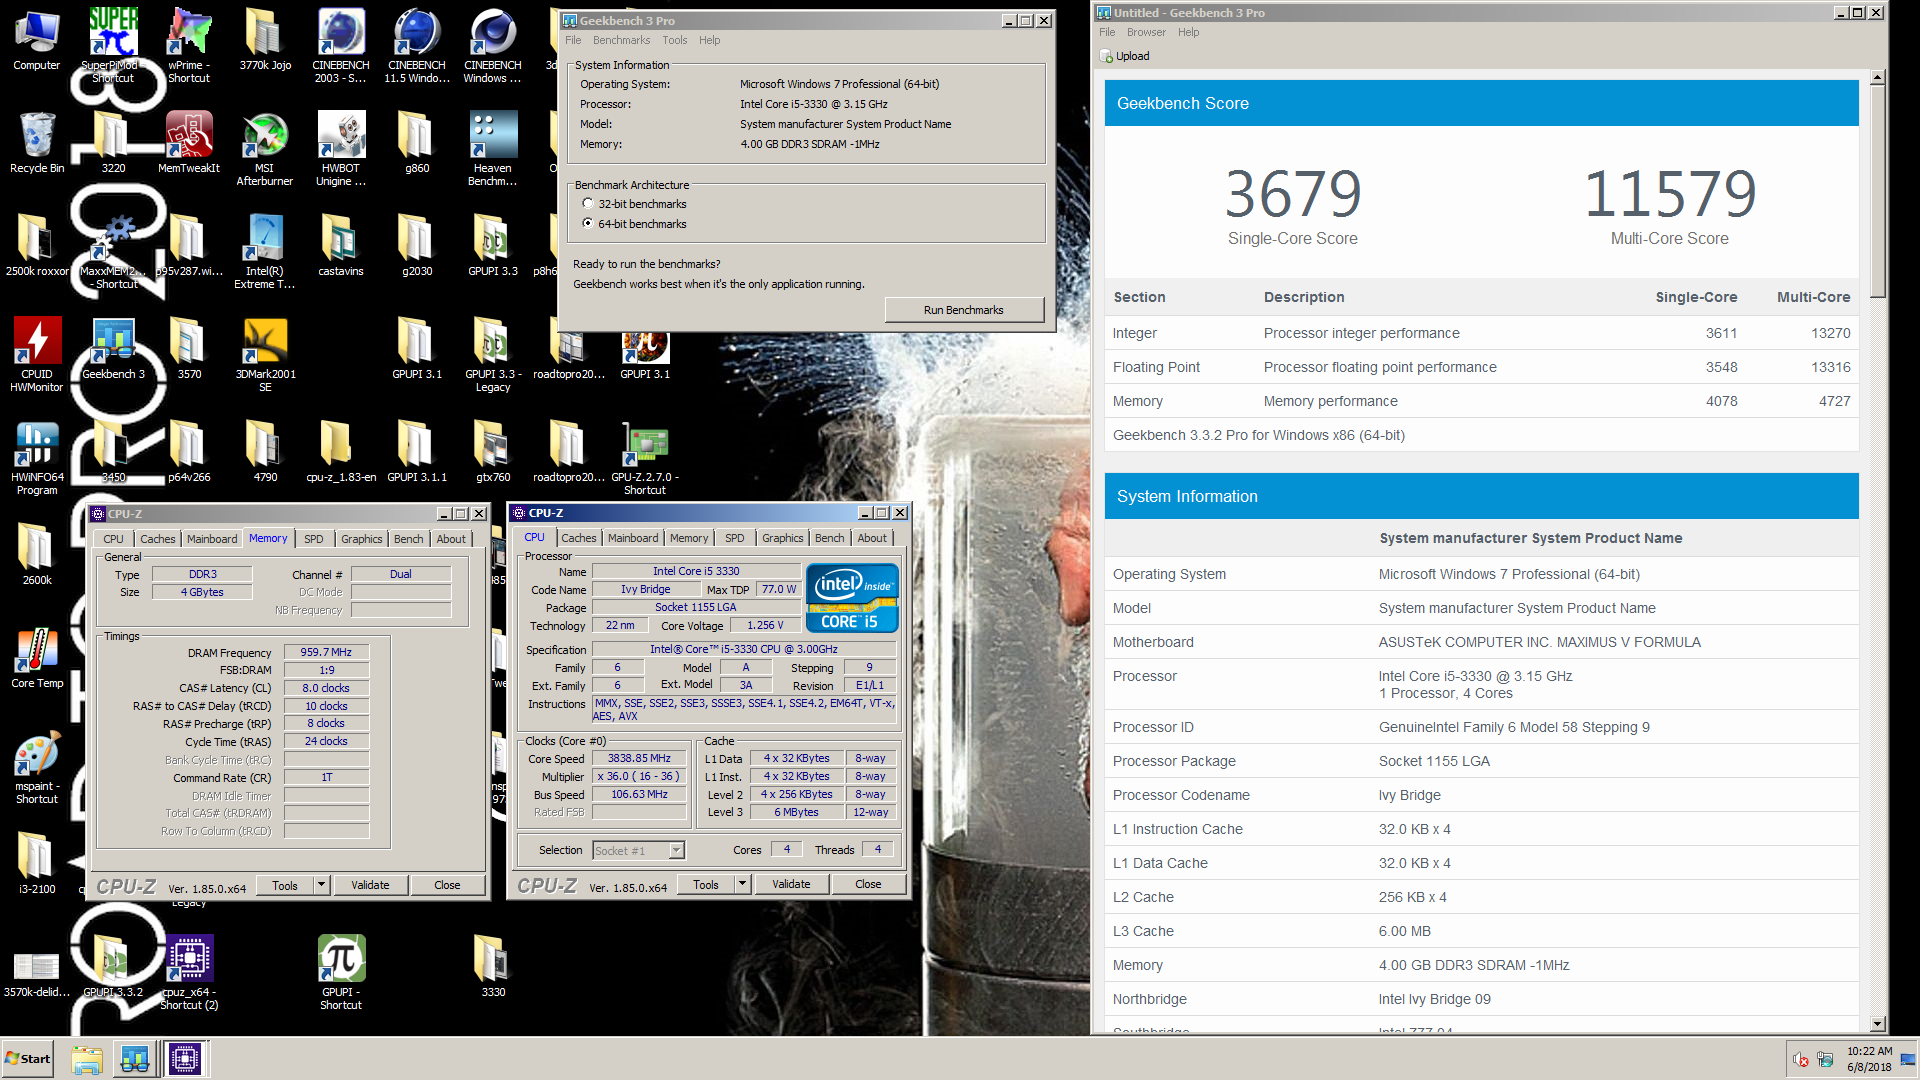
Task: Open the 4790 folder icon
Action: [265, 451]
